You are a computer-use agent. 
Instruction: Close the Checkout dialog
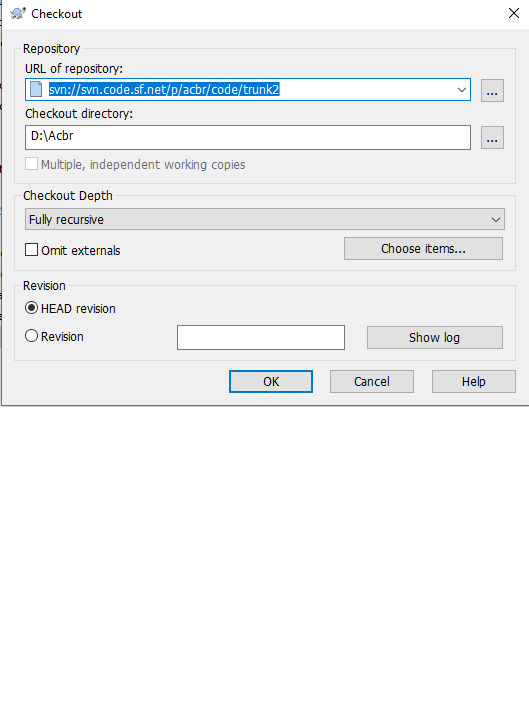click(x=514, y=13)
